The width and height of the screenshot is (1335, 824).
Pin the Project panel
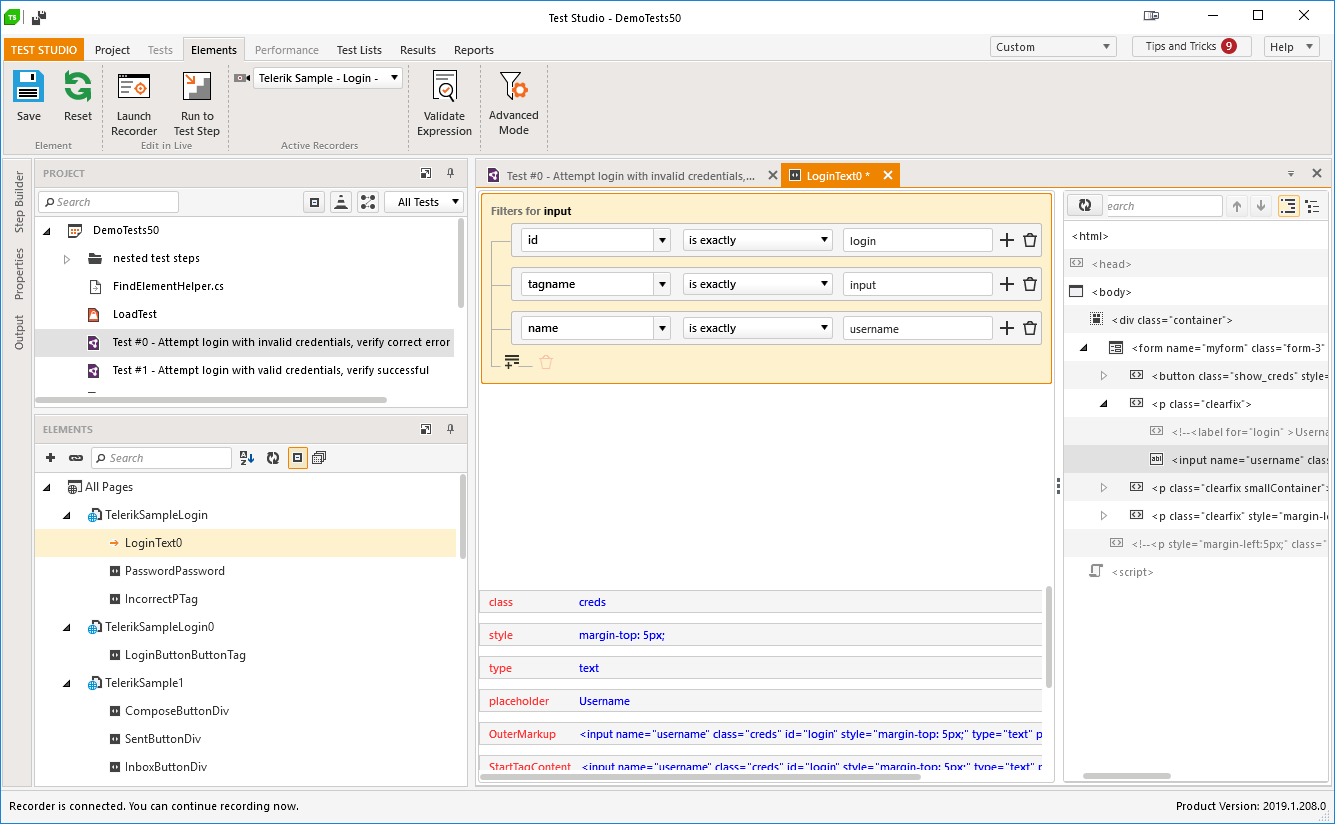(450, 173)
